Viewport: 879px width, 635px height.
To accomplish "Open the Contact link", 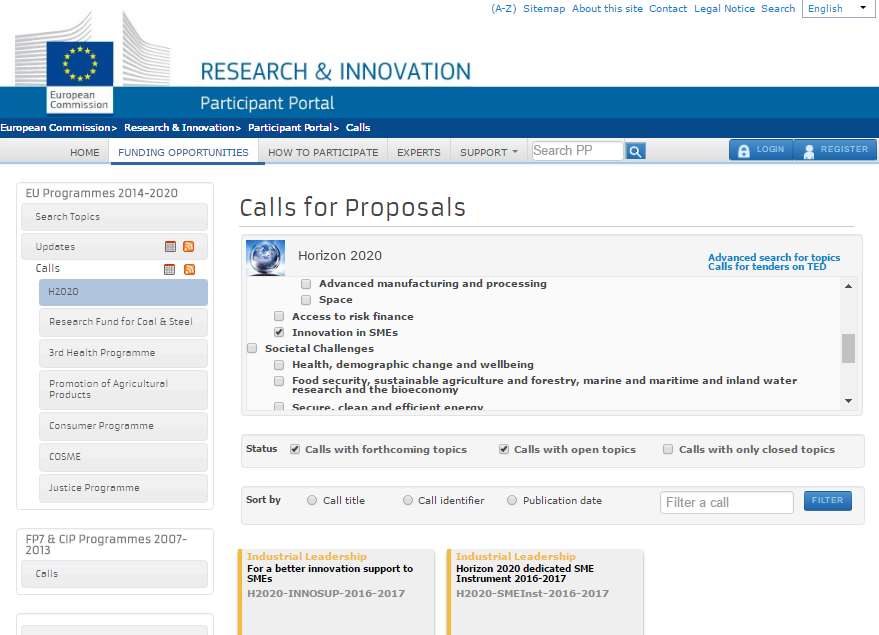I will [x=668, y=8].
